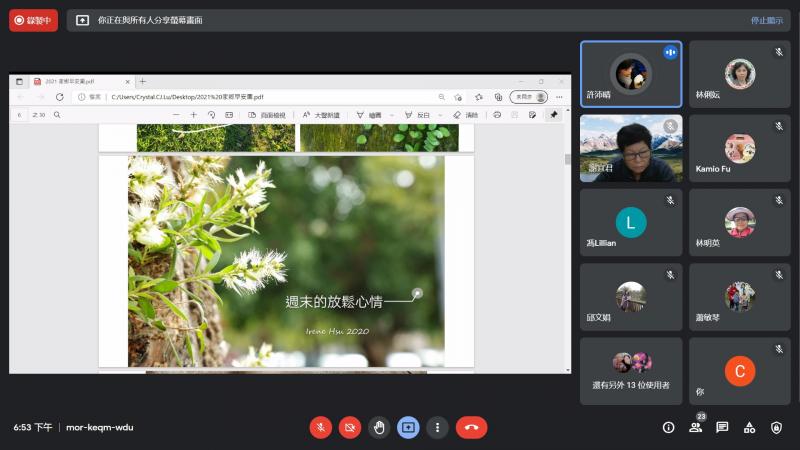This screenshot has width=800, height=450.
Task: Open the meeting details info icon
Action: point(668,427)
